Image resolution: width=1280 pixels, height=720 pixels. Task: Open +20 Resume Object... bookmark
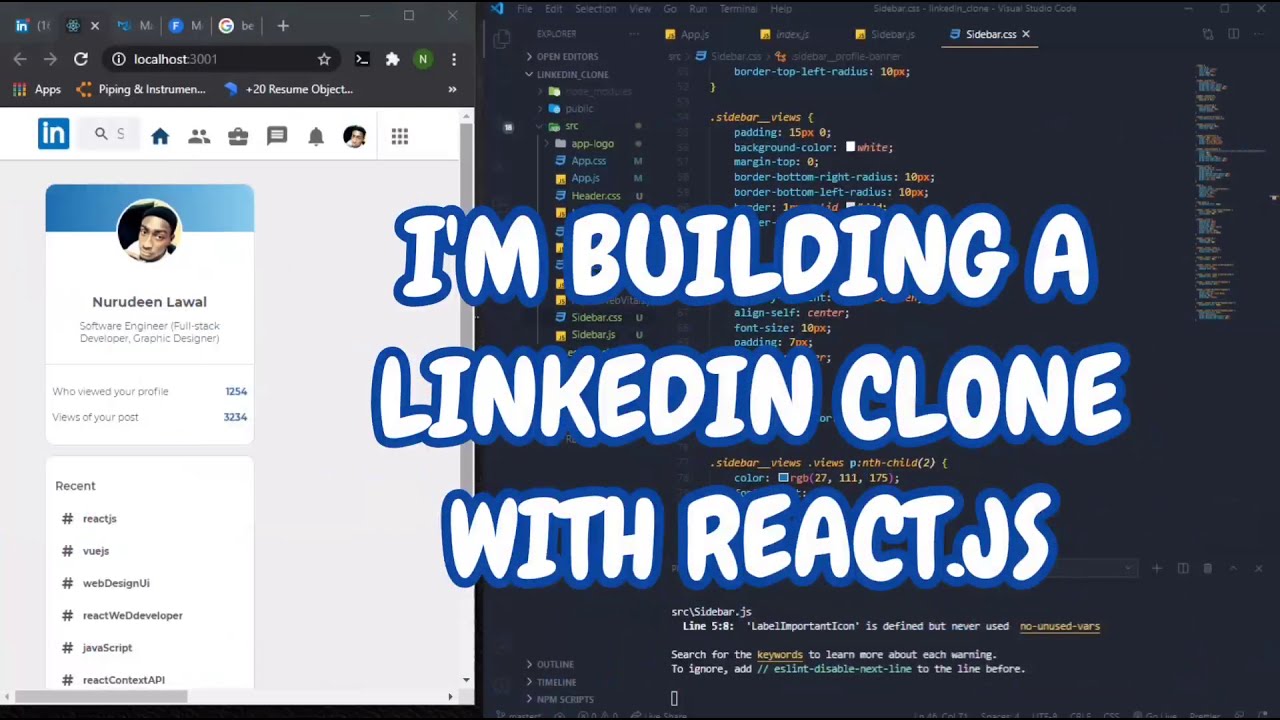[x=289, y=89]
